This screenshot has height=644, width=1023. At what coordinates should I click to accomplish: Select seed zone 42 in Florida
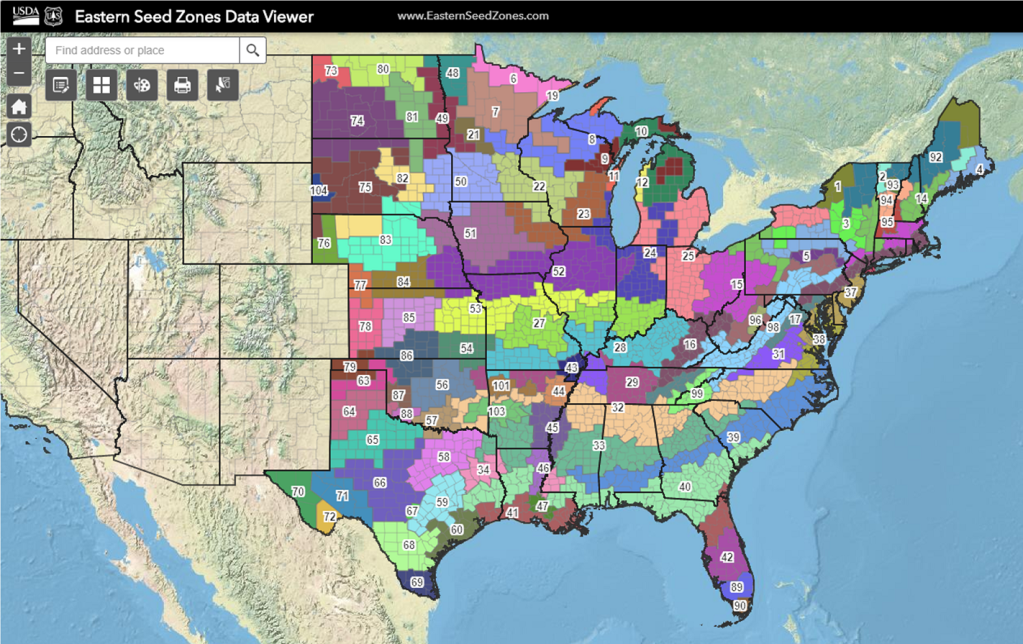point(727,557)
